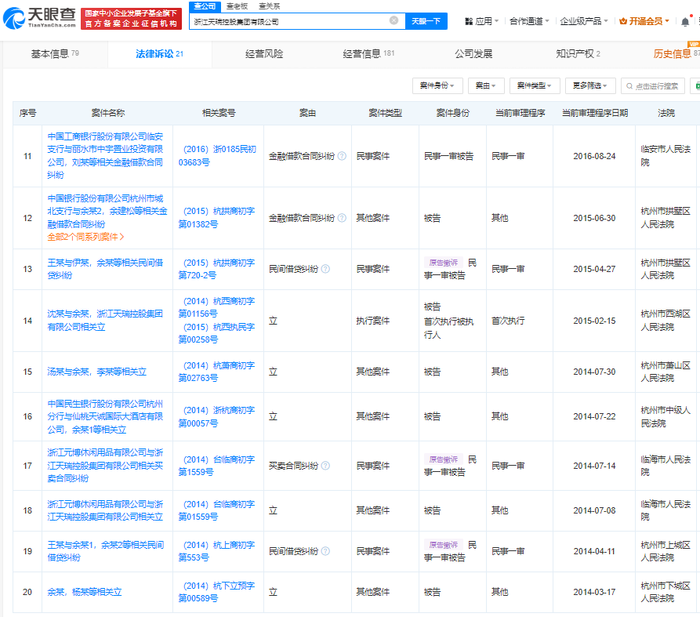Clear the search box with the X icon
Screen dimensions: 700x617
point(394,21)
